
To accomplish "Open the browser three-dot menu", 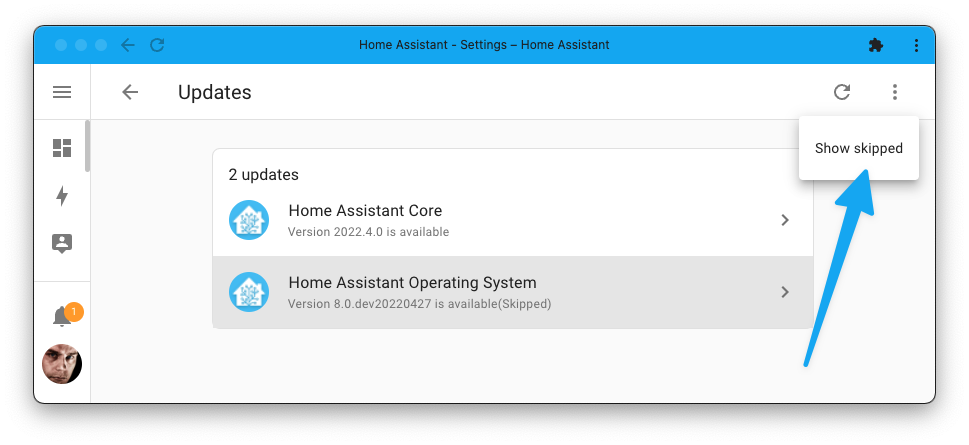I will [916, 45].
